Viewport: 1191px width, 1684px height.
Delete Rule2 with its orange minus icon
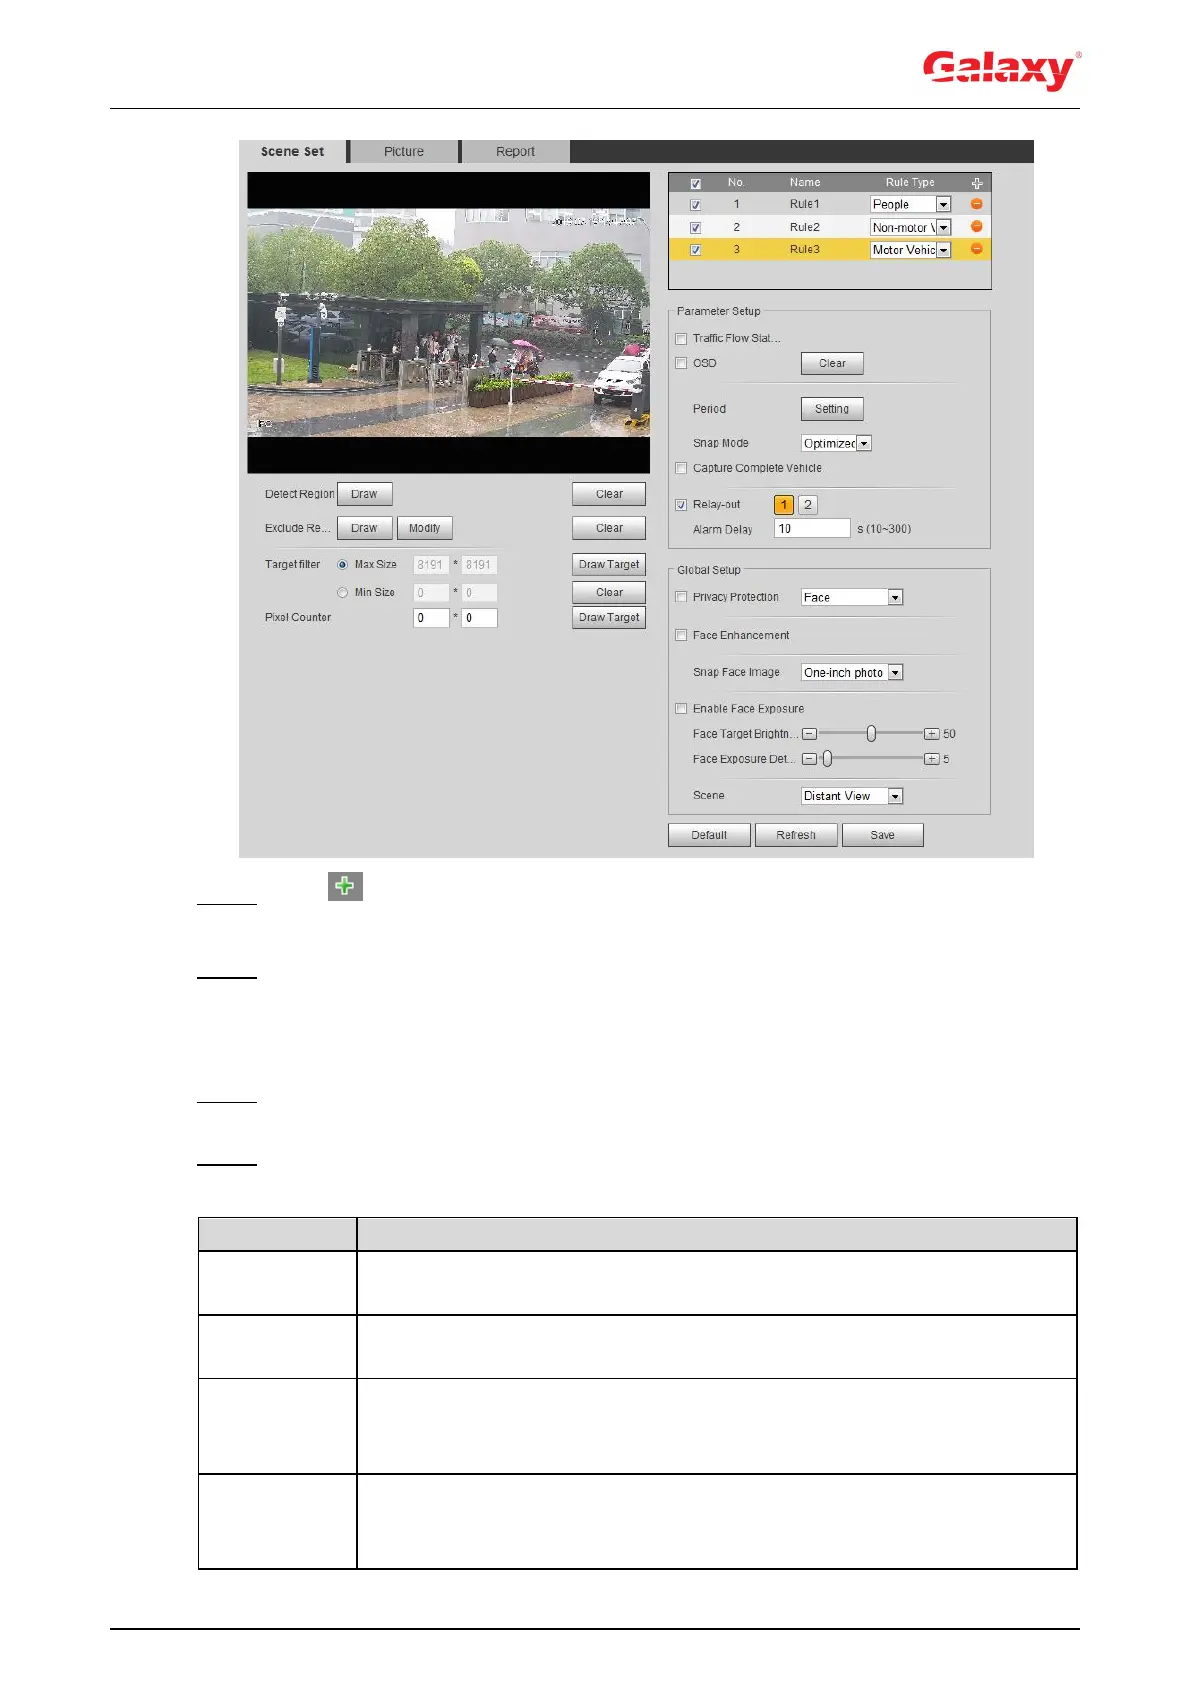(977, 226)
